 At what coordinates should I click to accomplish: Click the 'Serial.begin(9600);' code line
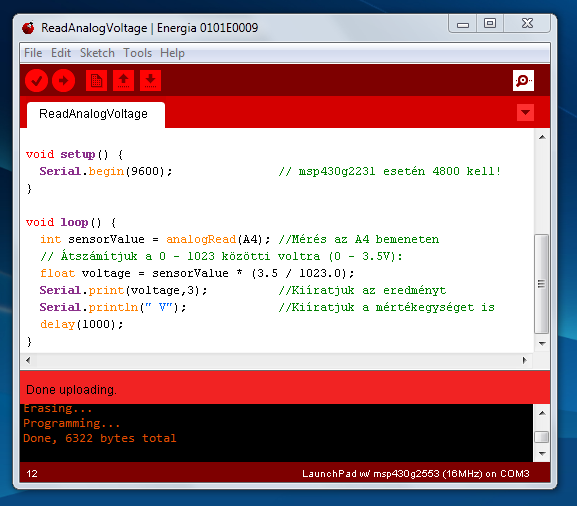click(106, 171)
